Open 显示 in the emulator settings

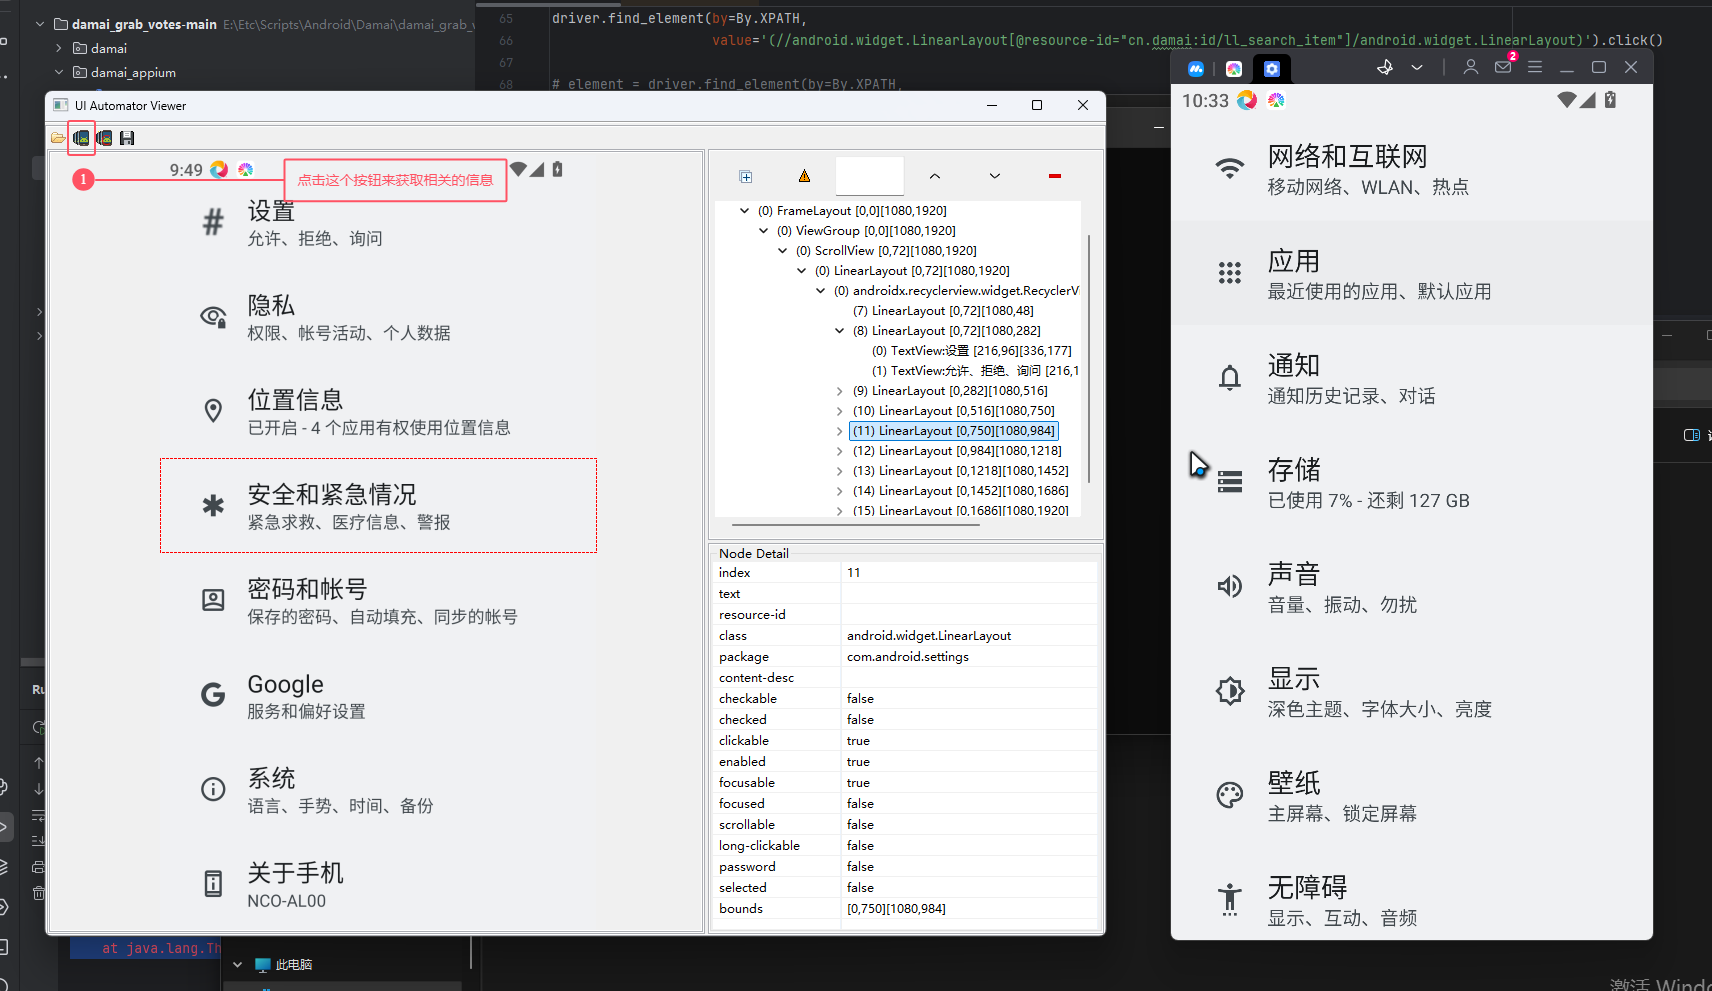point(1412,691)
